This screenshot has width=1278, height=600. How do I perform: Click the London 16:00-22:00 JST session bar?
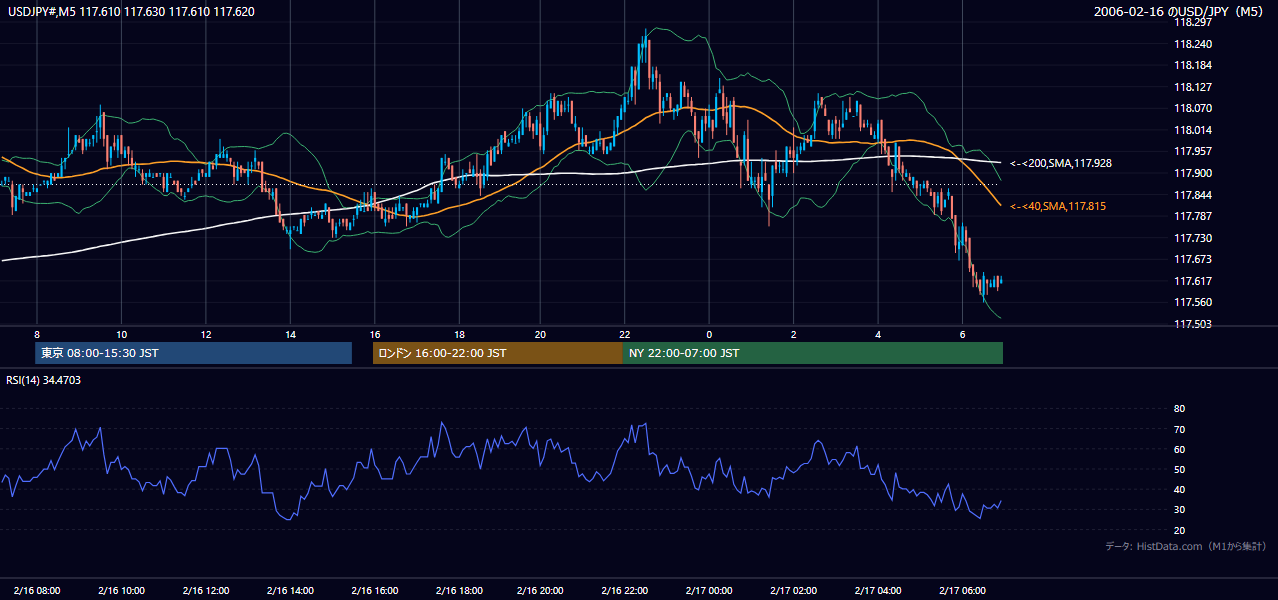pos(498,353)
